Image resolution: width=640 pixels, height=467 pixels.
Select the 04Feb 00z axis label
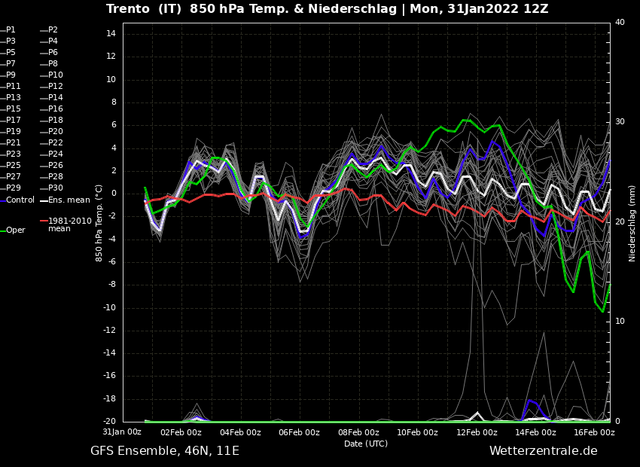point(241,433)
